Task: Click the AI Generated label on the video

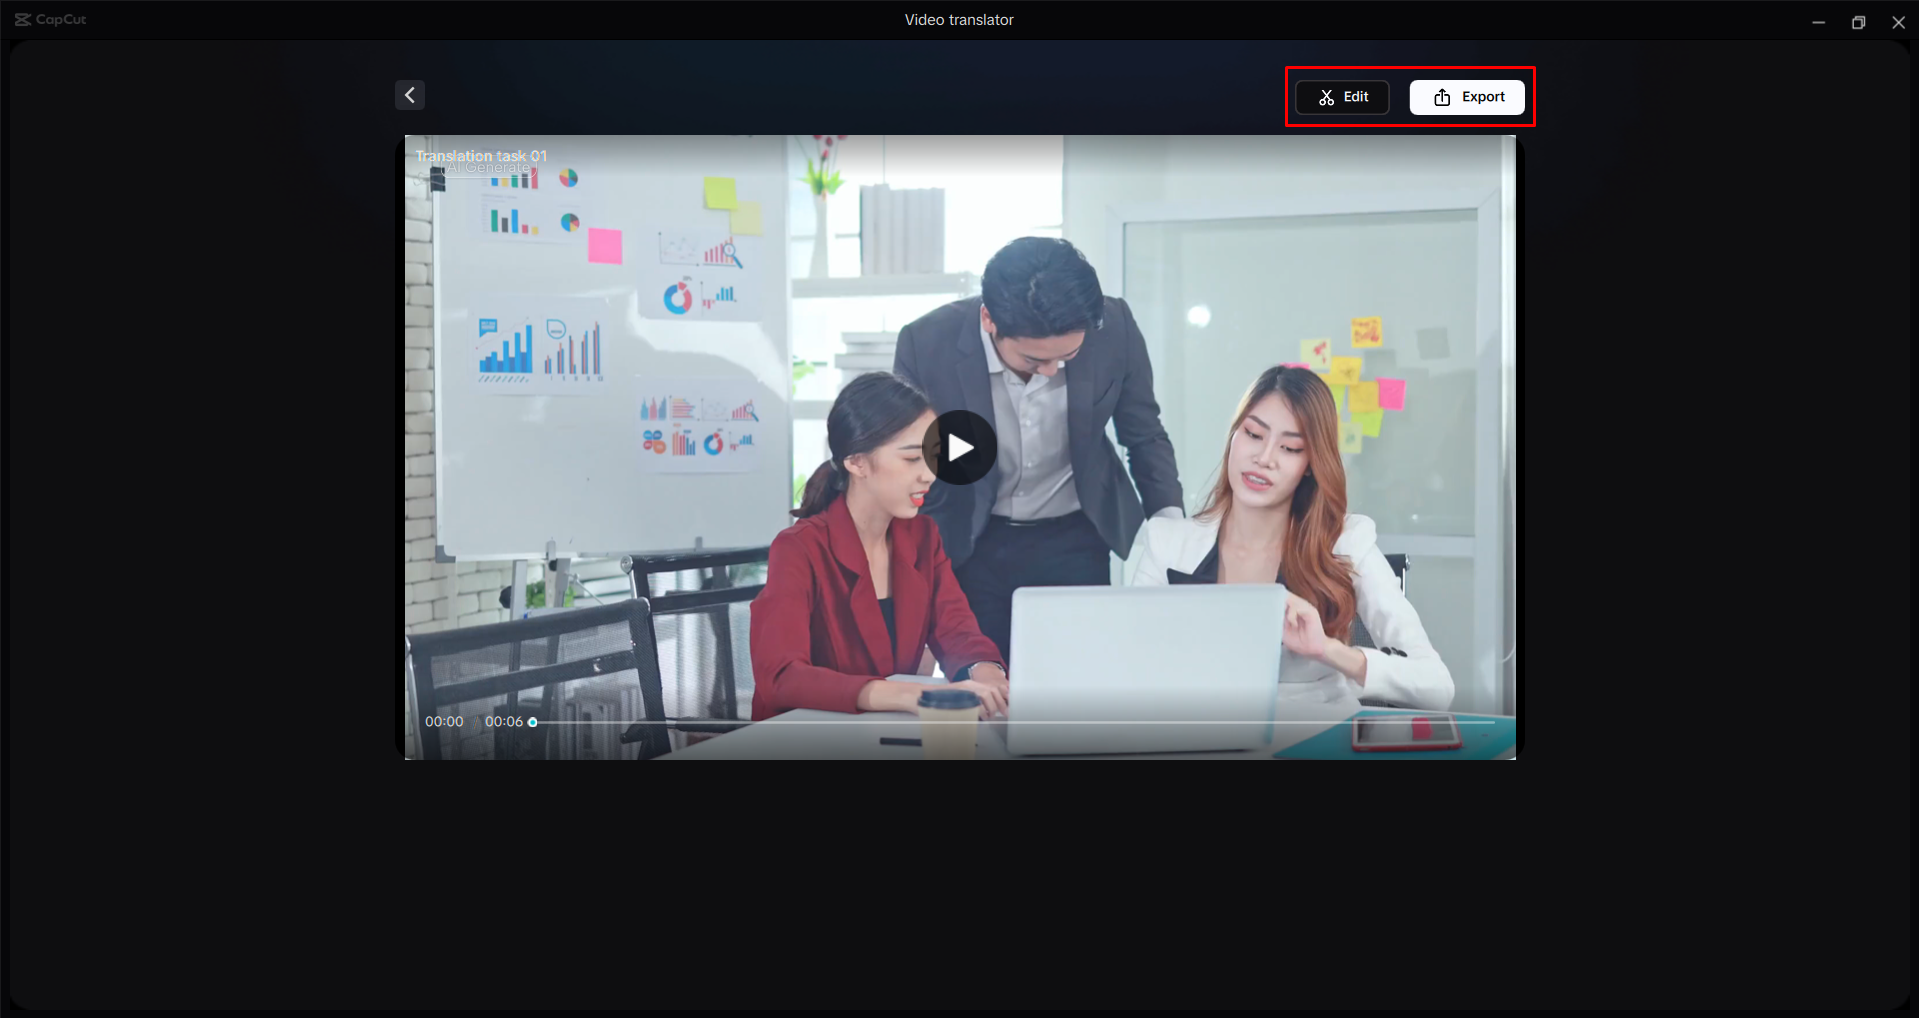Action: 489,167
